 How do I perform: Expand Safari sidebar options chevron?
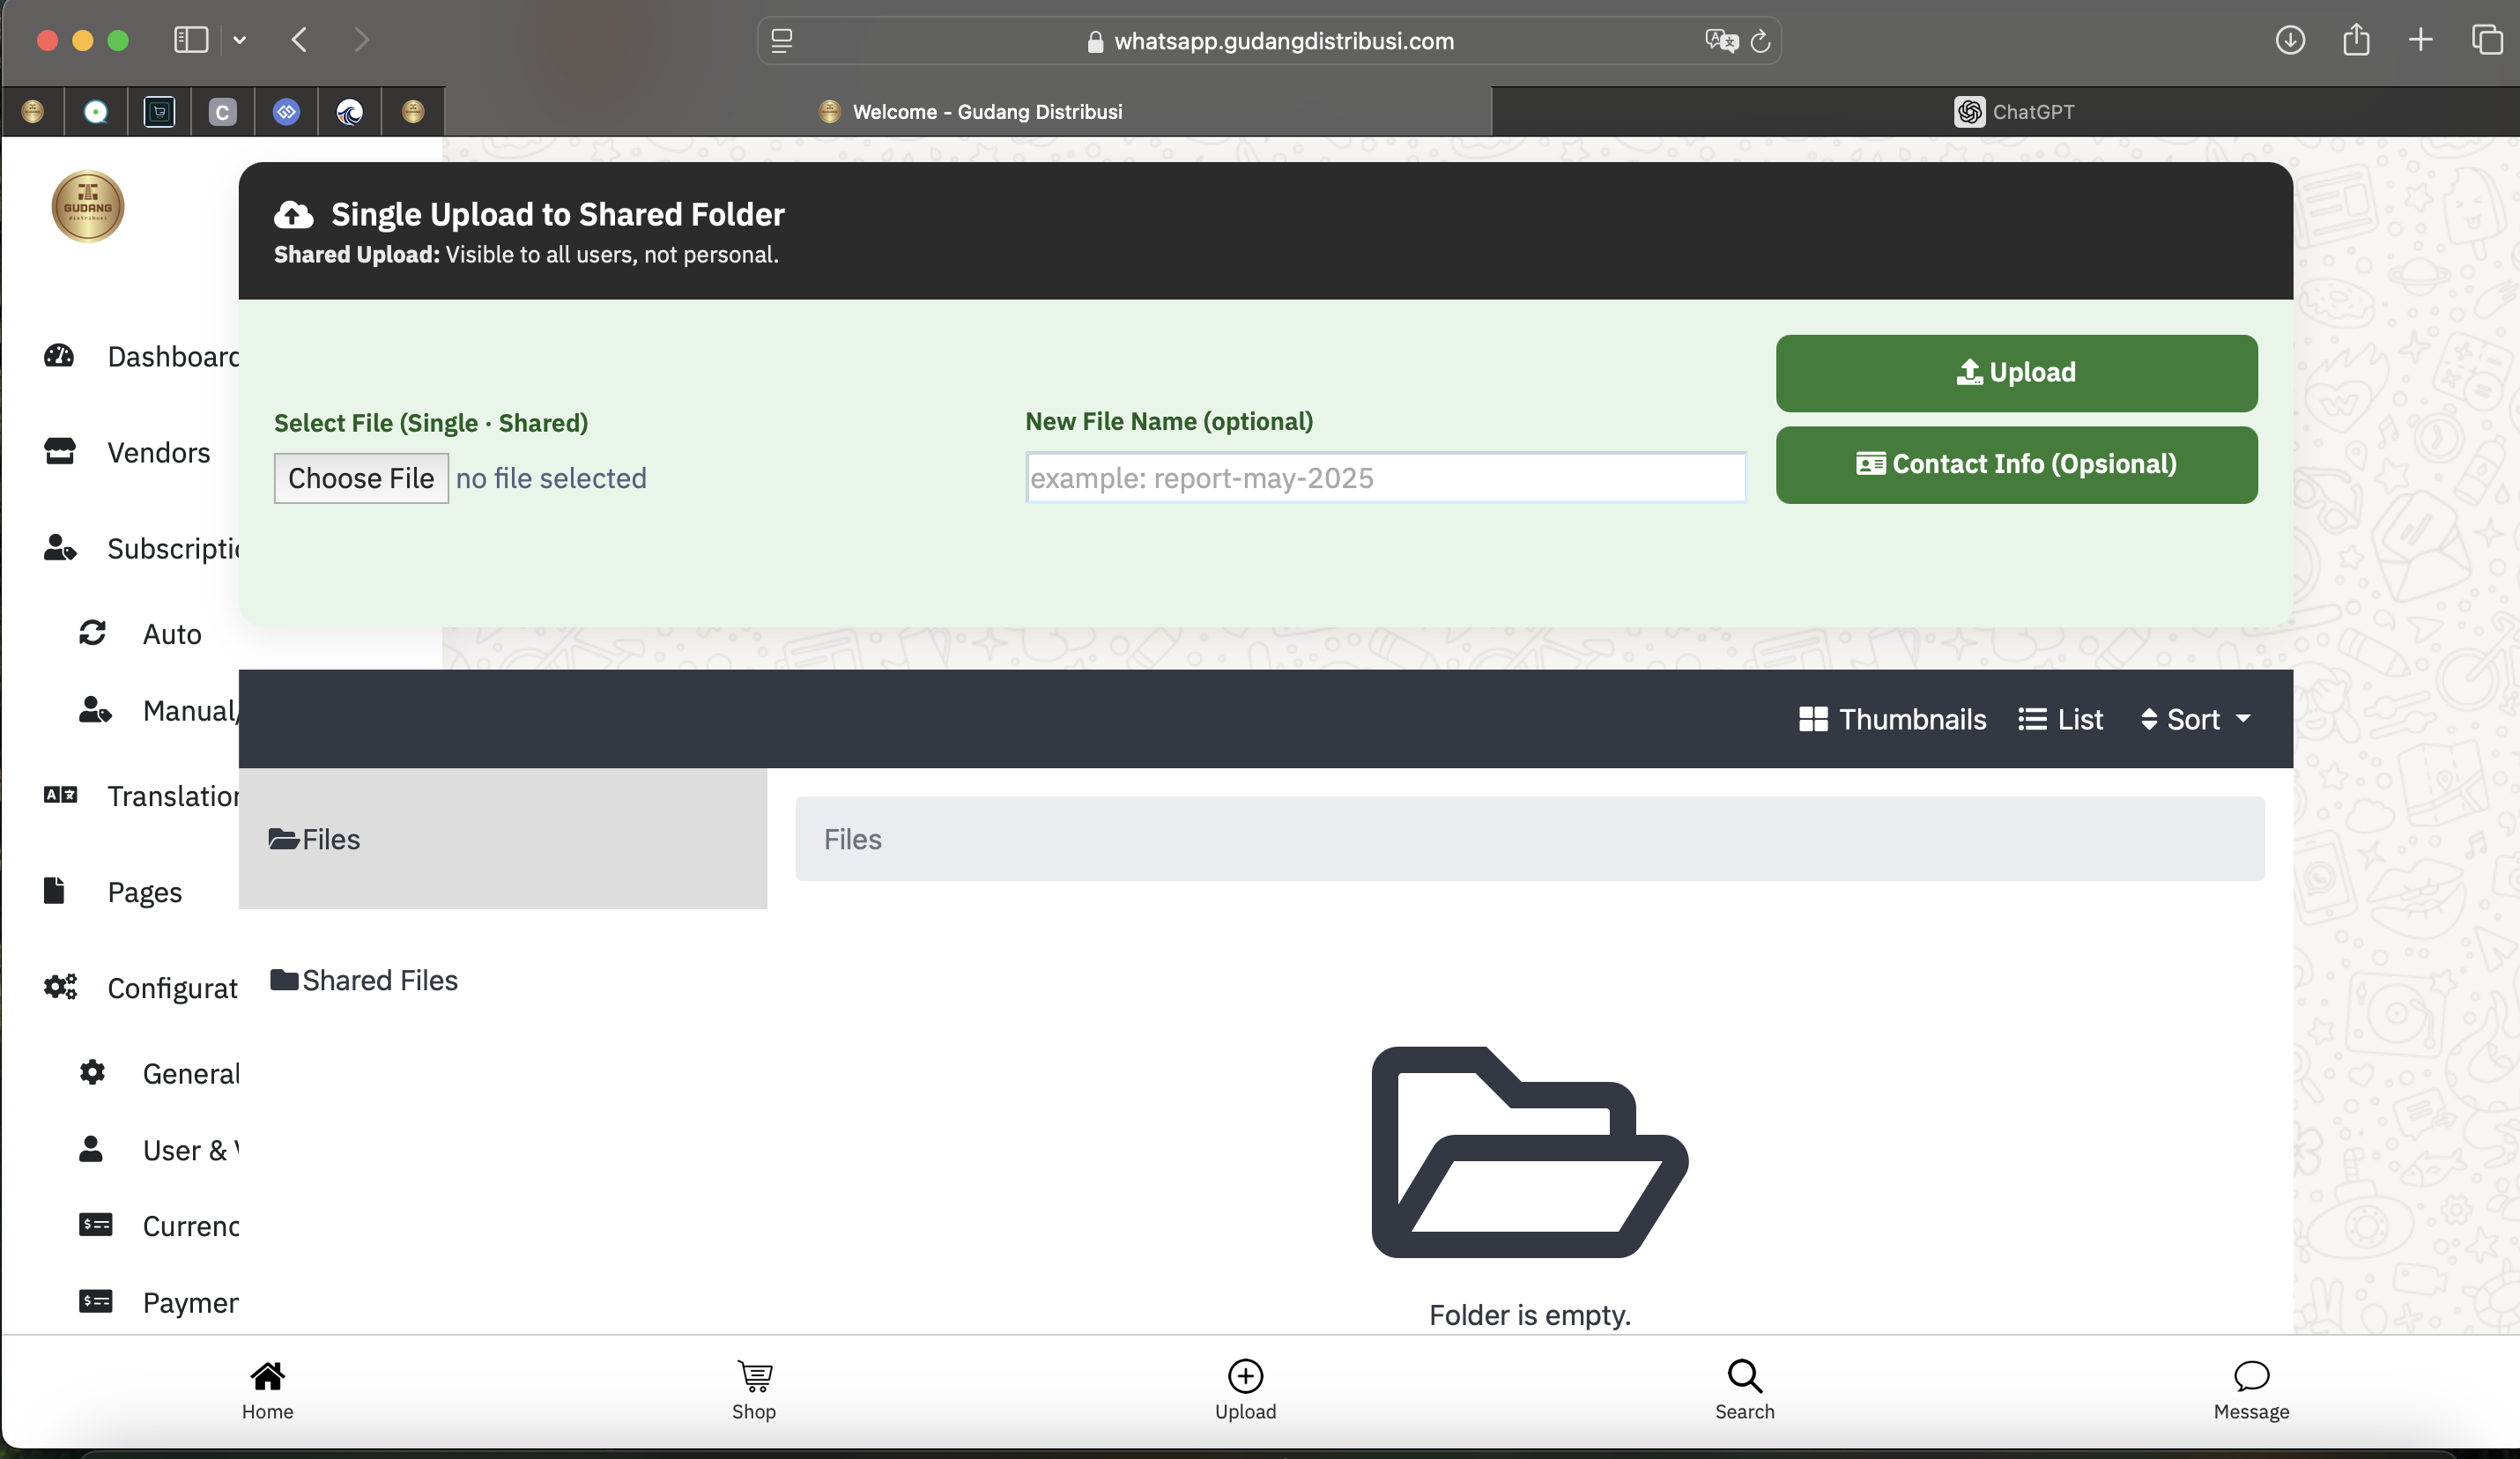(x=240, y=40)
